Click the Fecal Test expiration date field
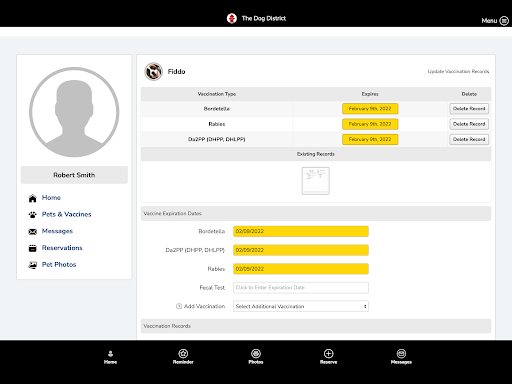512x384 pixels. [x=301, y=287]
